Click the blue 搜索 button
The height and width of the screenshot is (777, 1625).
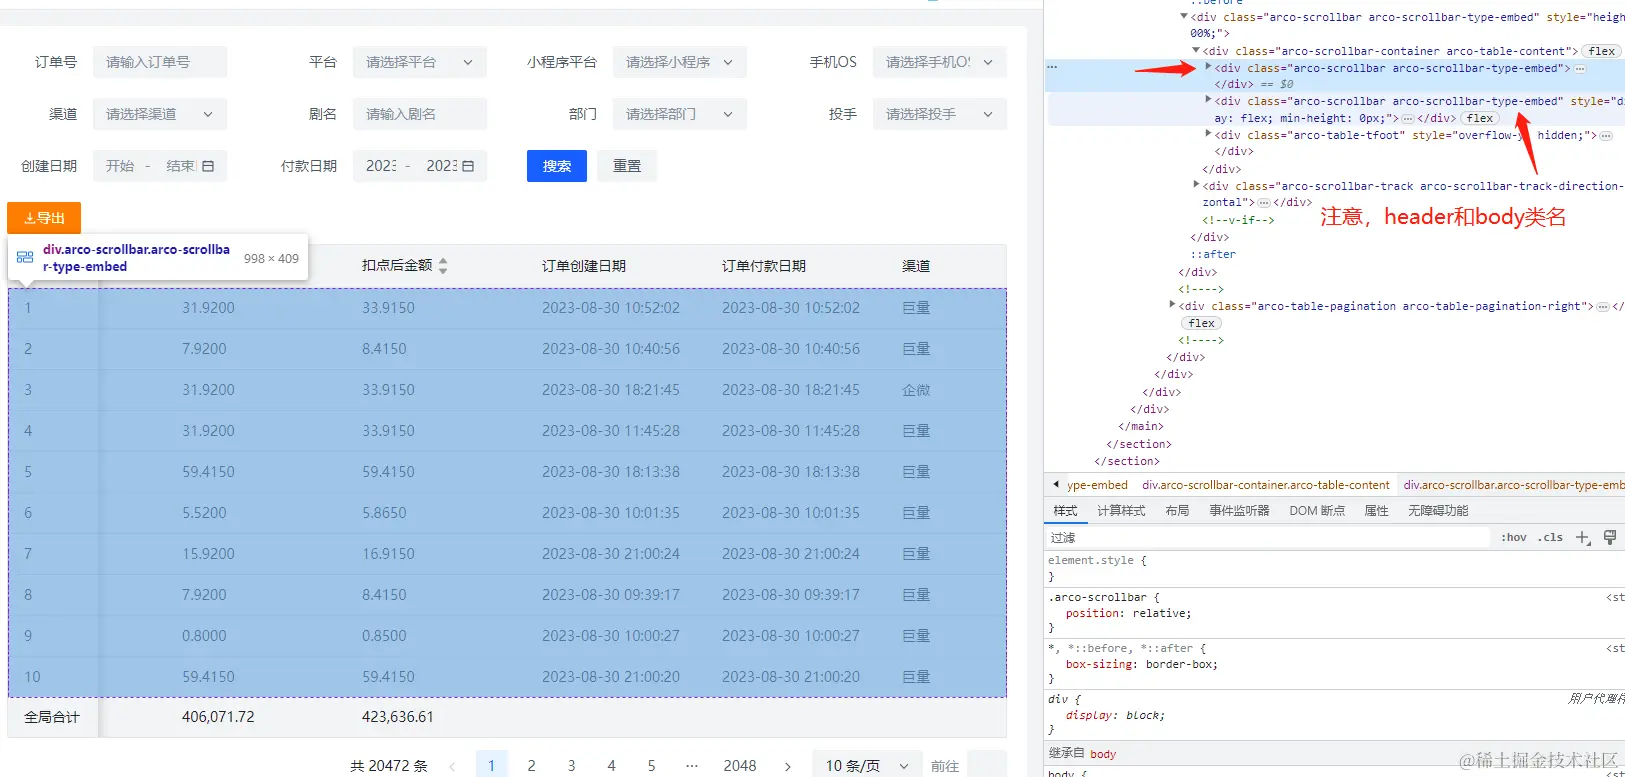pos(557,166)
